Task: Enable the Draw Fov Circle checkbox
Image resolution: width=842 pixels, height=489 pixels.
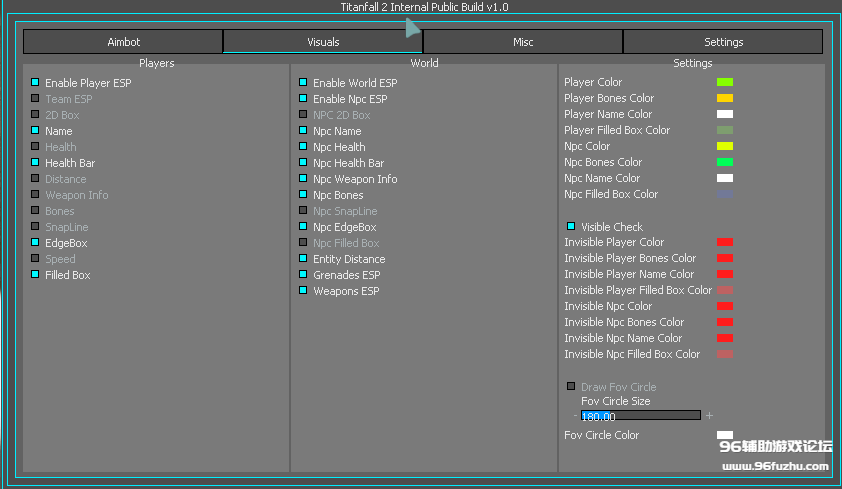Action: 571,387
